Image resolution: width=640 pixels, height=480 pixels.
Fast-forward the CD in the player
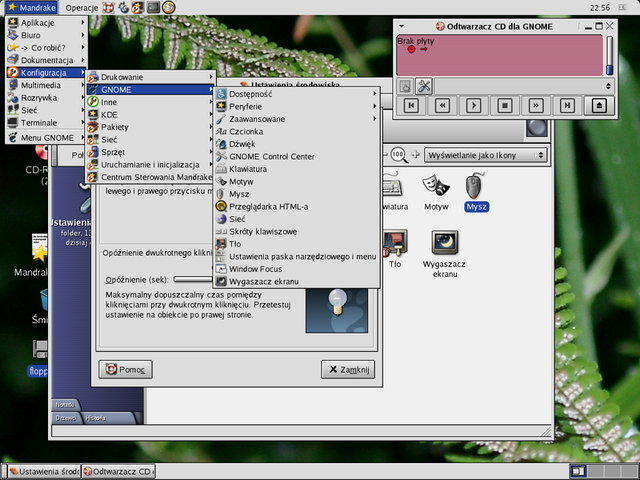(x=536, y=106)
